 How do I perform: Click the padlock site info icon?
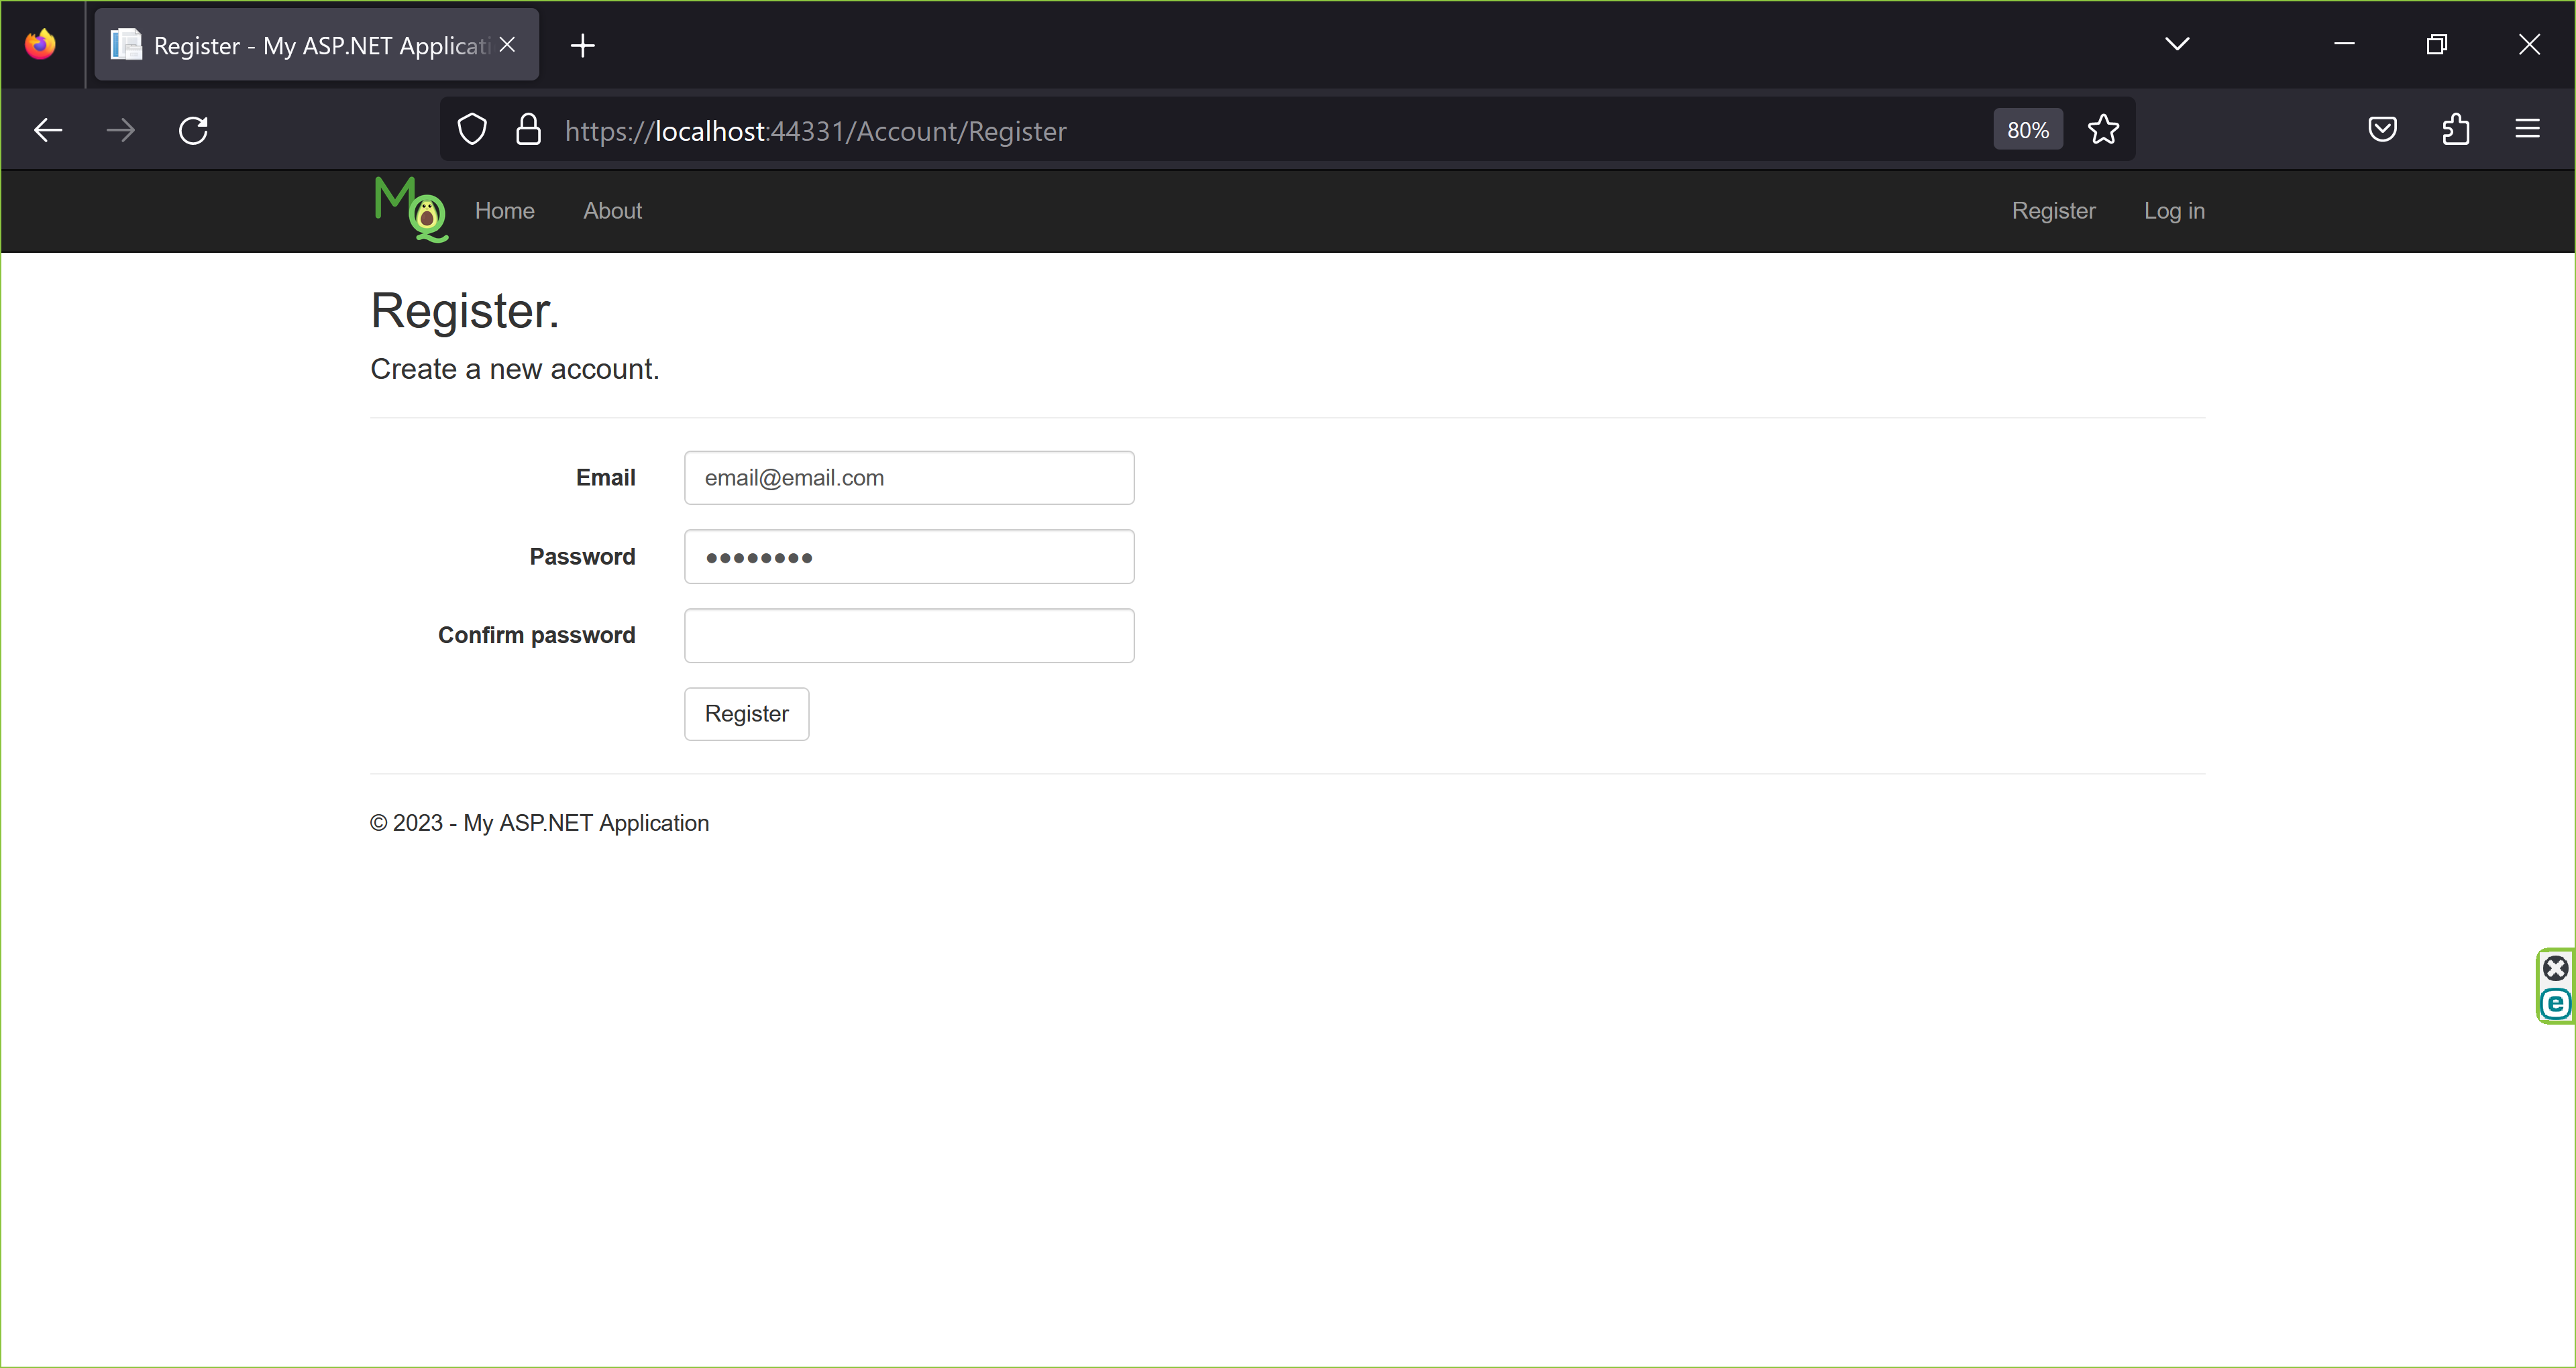[x=528, y=130]
